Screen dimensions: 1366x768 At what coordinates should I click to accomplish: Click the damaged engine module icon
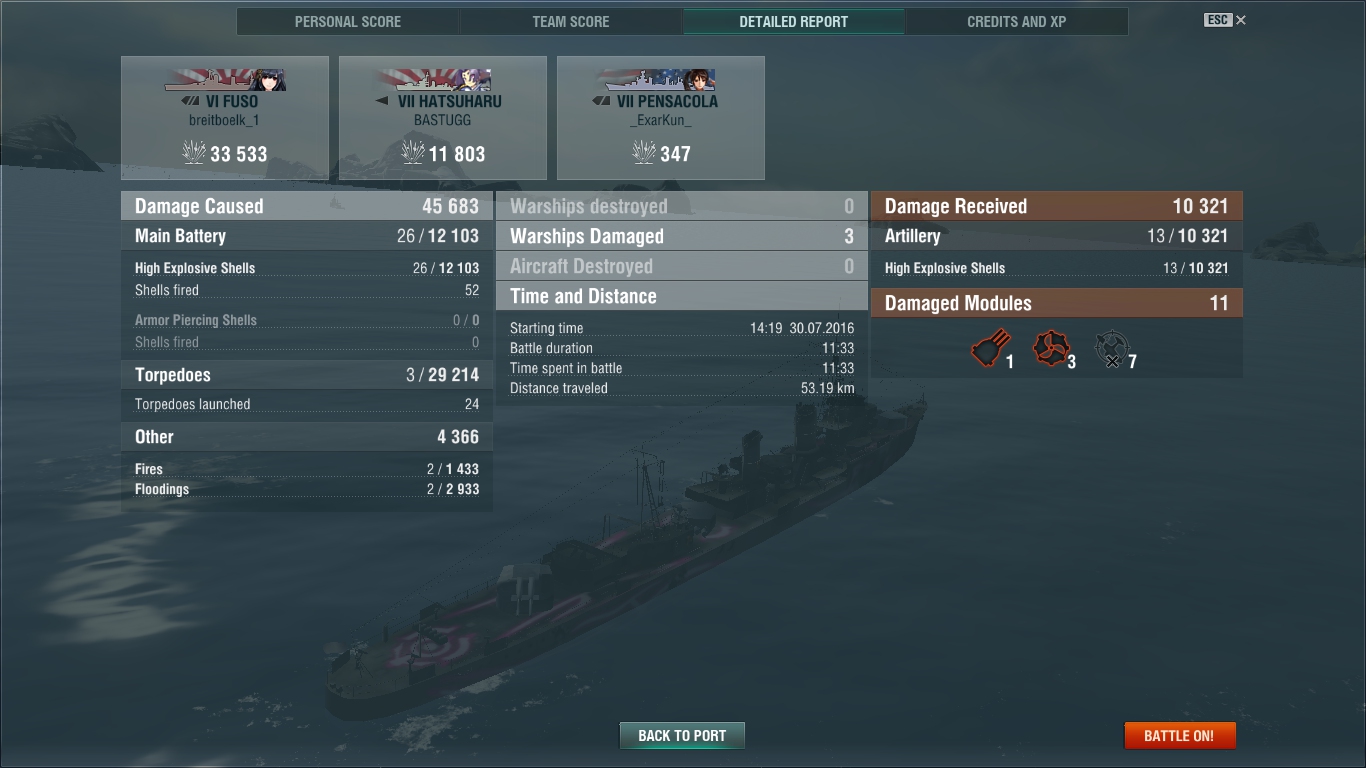click(1050, 349)
